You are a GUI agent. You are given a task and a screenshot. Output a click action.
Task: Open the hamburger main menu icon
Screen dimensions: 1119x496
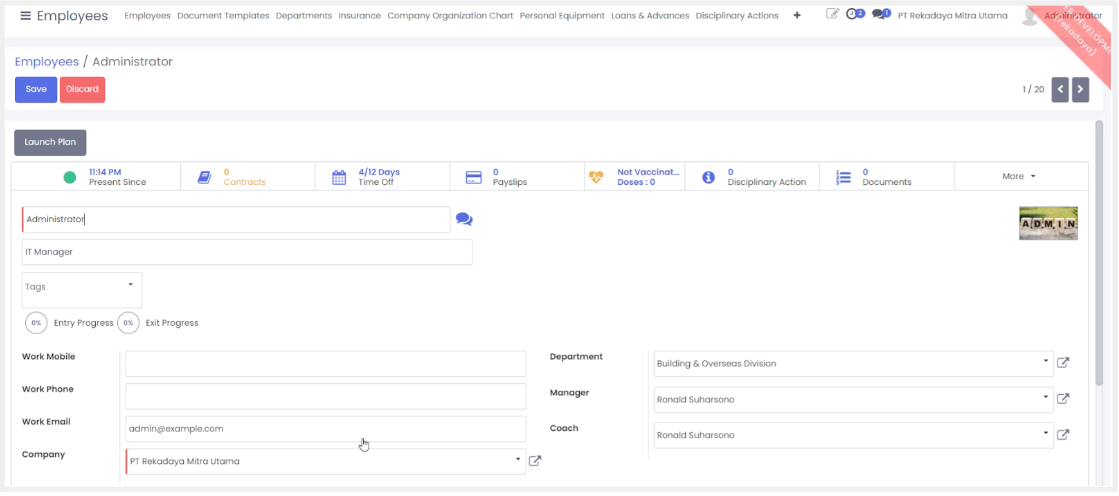coord(25,16)
